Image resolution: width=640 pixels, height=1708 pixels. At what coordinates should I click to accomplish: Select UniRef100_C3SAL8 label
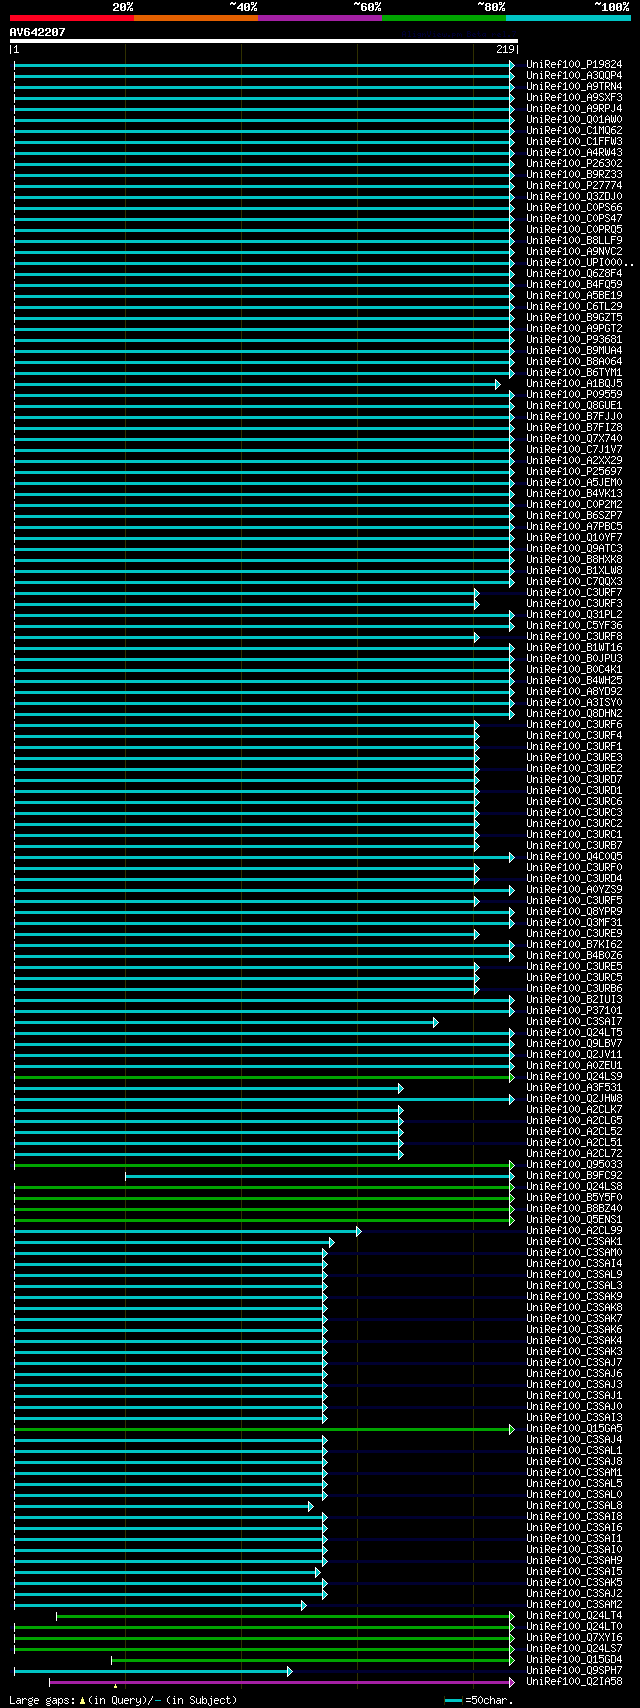click(574, 1505)
